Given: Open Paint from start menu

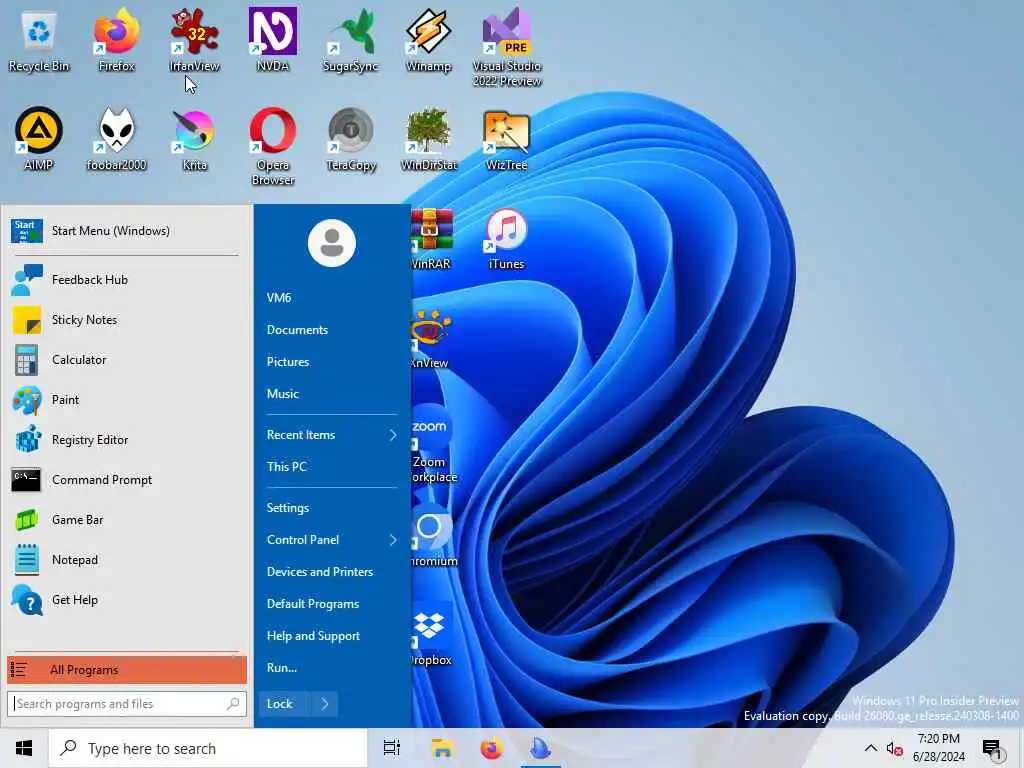Looking at the screenshot, I should 127,400.
